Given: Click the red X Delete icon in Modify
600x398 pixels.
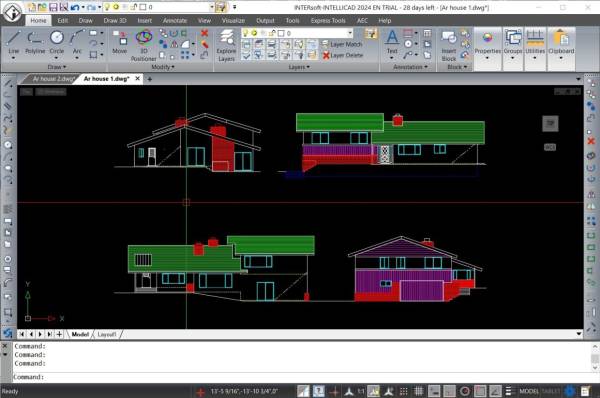Looking at the screenshot, I should pyautogui.click(x=204, y=33).
